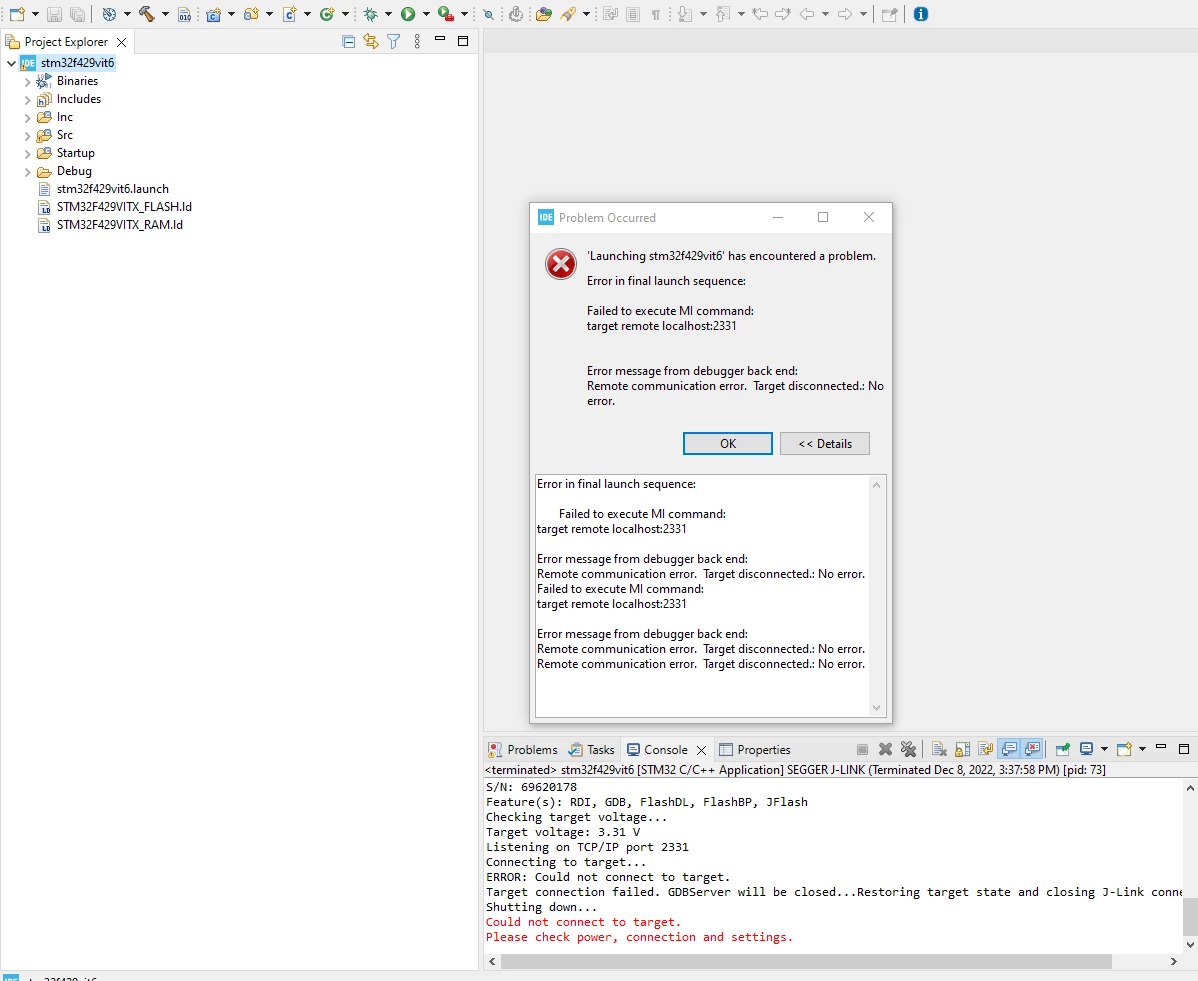The image size is (1198, 981).
Task: Click Remove All Terminated Launches icon
Action: tap(908, 749)
